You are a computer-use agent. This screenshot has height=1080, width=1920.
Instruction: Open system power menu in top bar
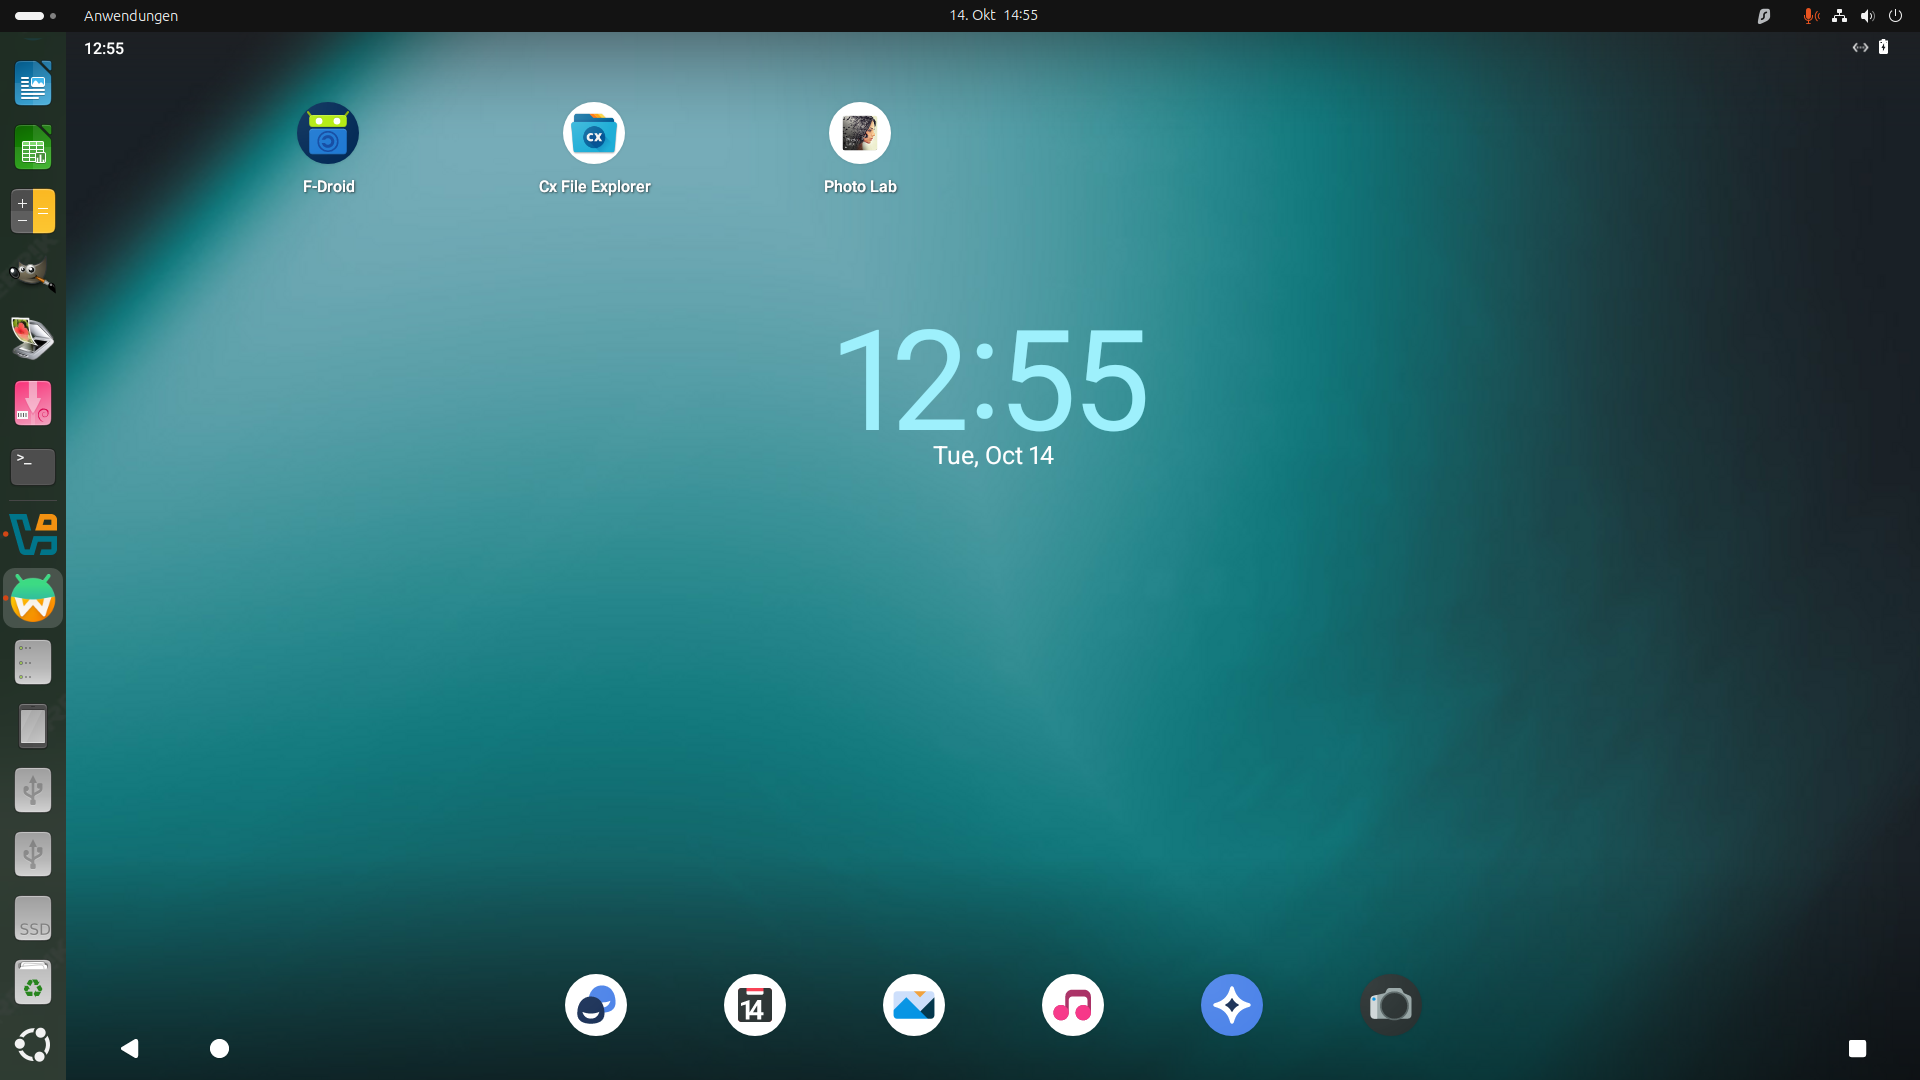click(x=1895, y=16)
